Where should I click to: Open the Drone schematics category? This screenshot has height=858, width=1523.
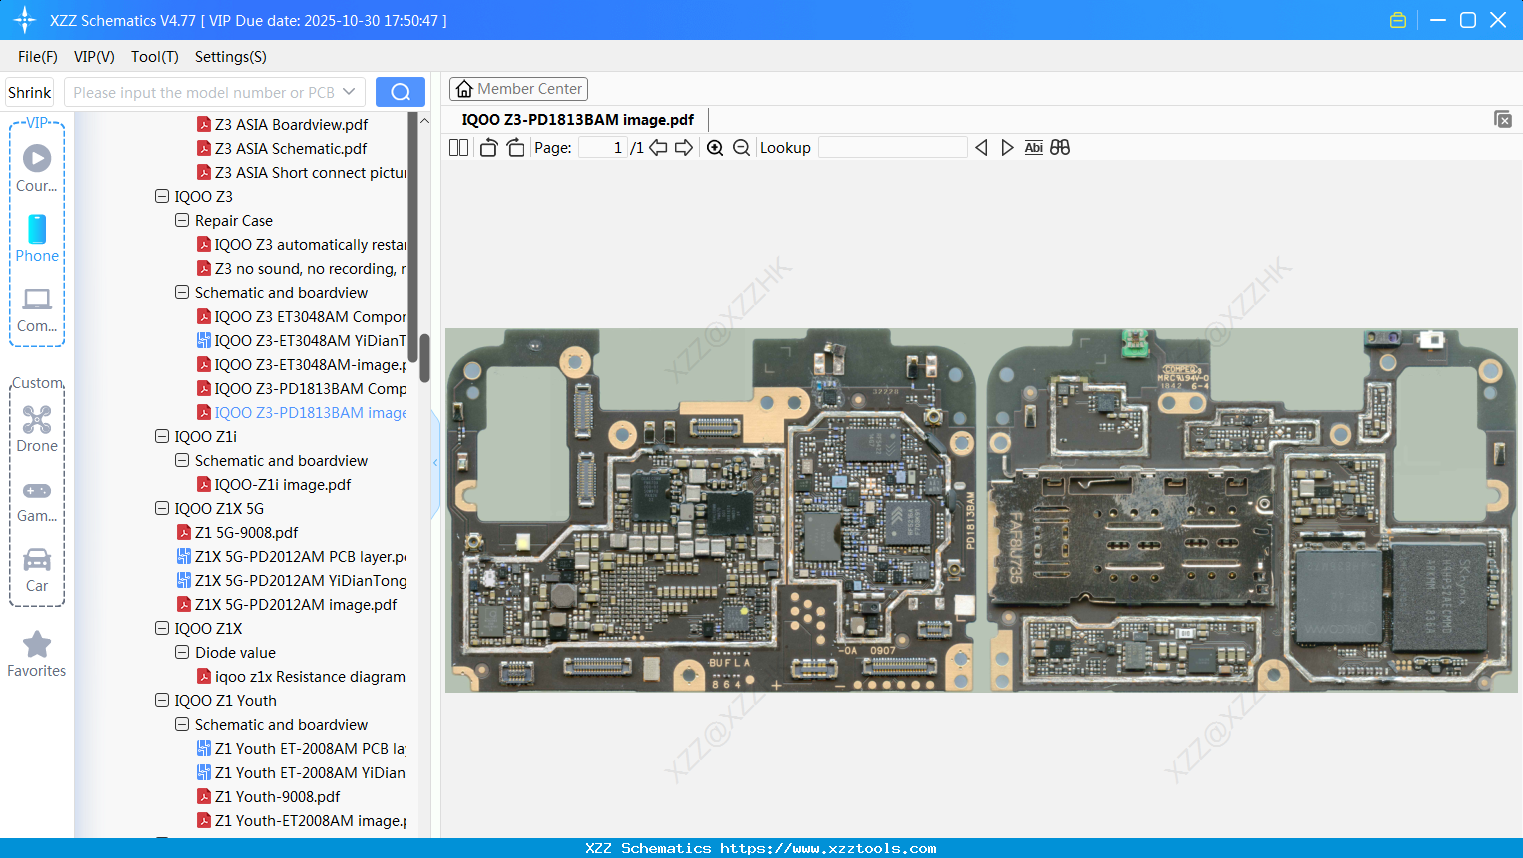[x=37, y=419]
